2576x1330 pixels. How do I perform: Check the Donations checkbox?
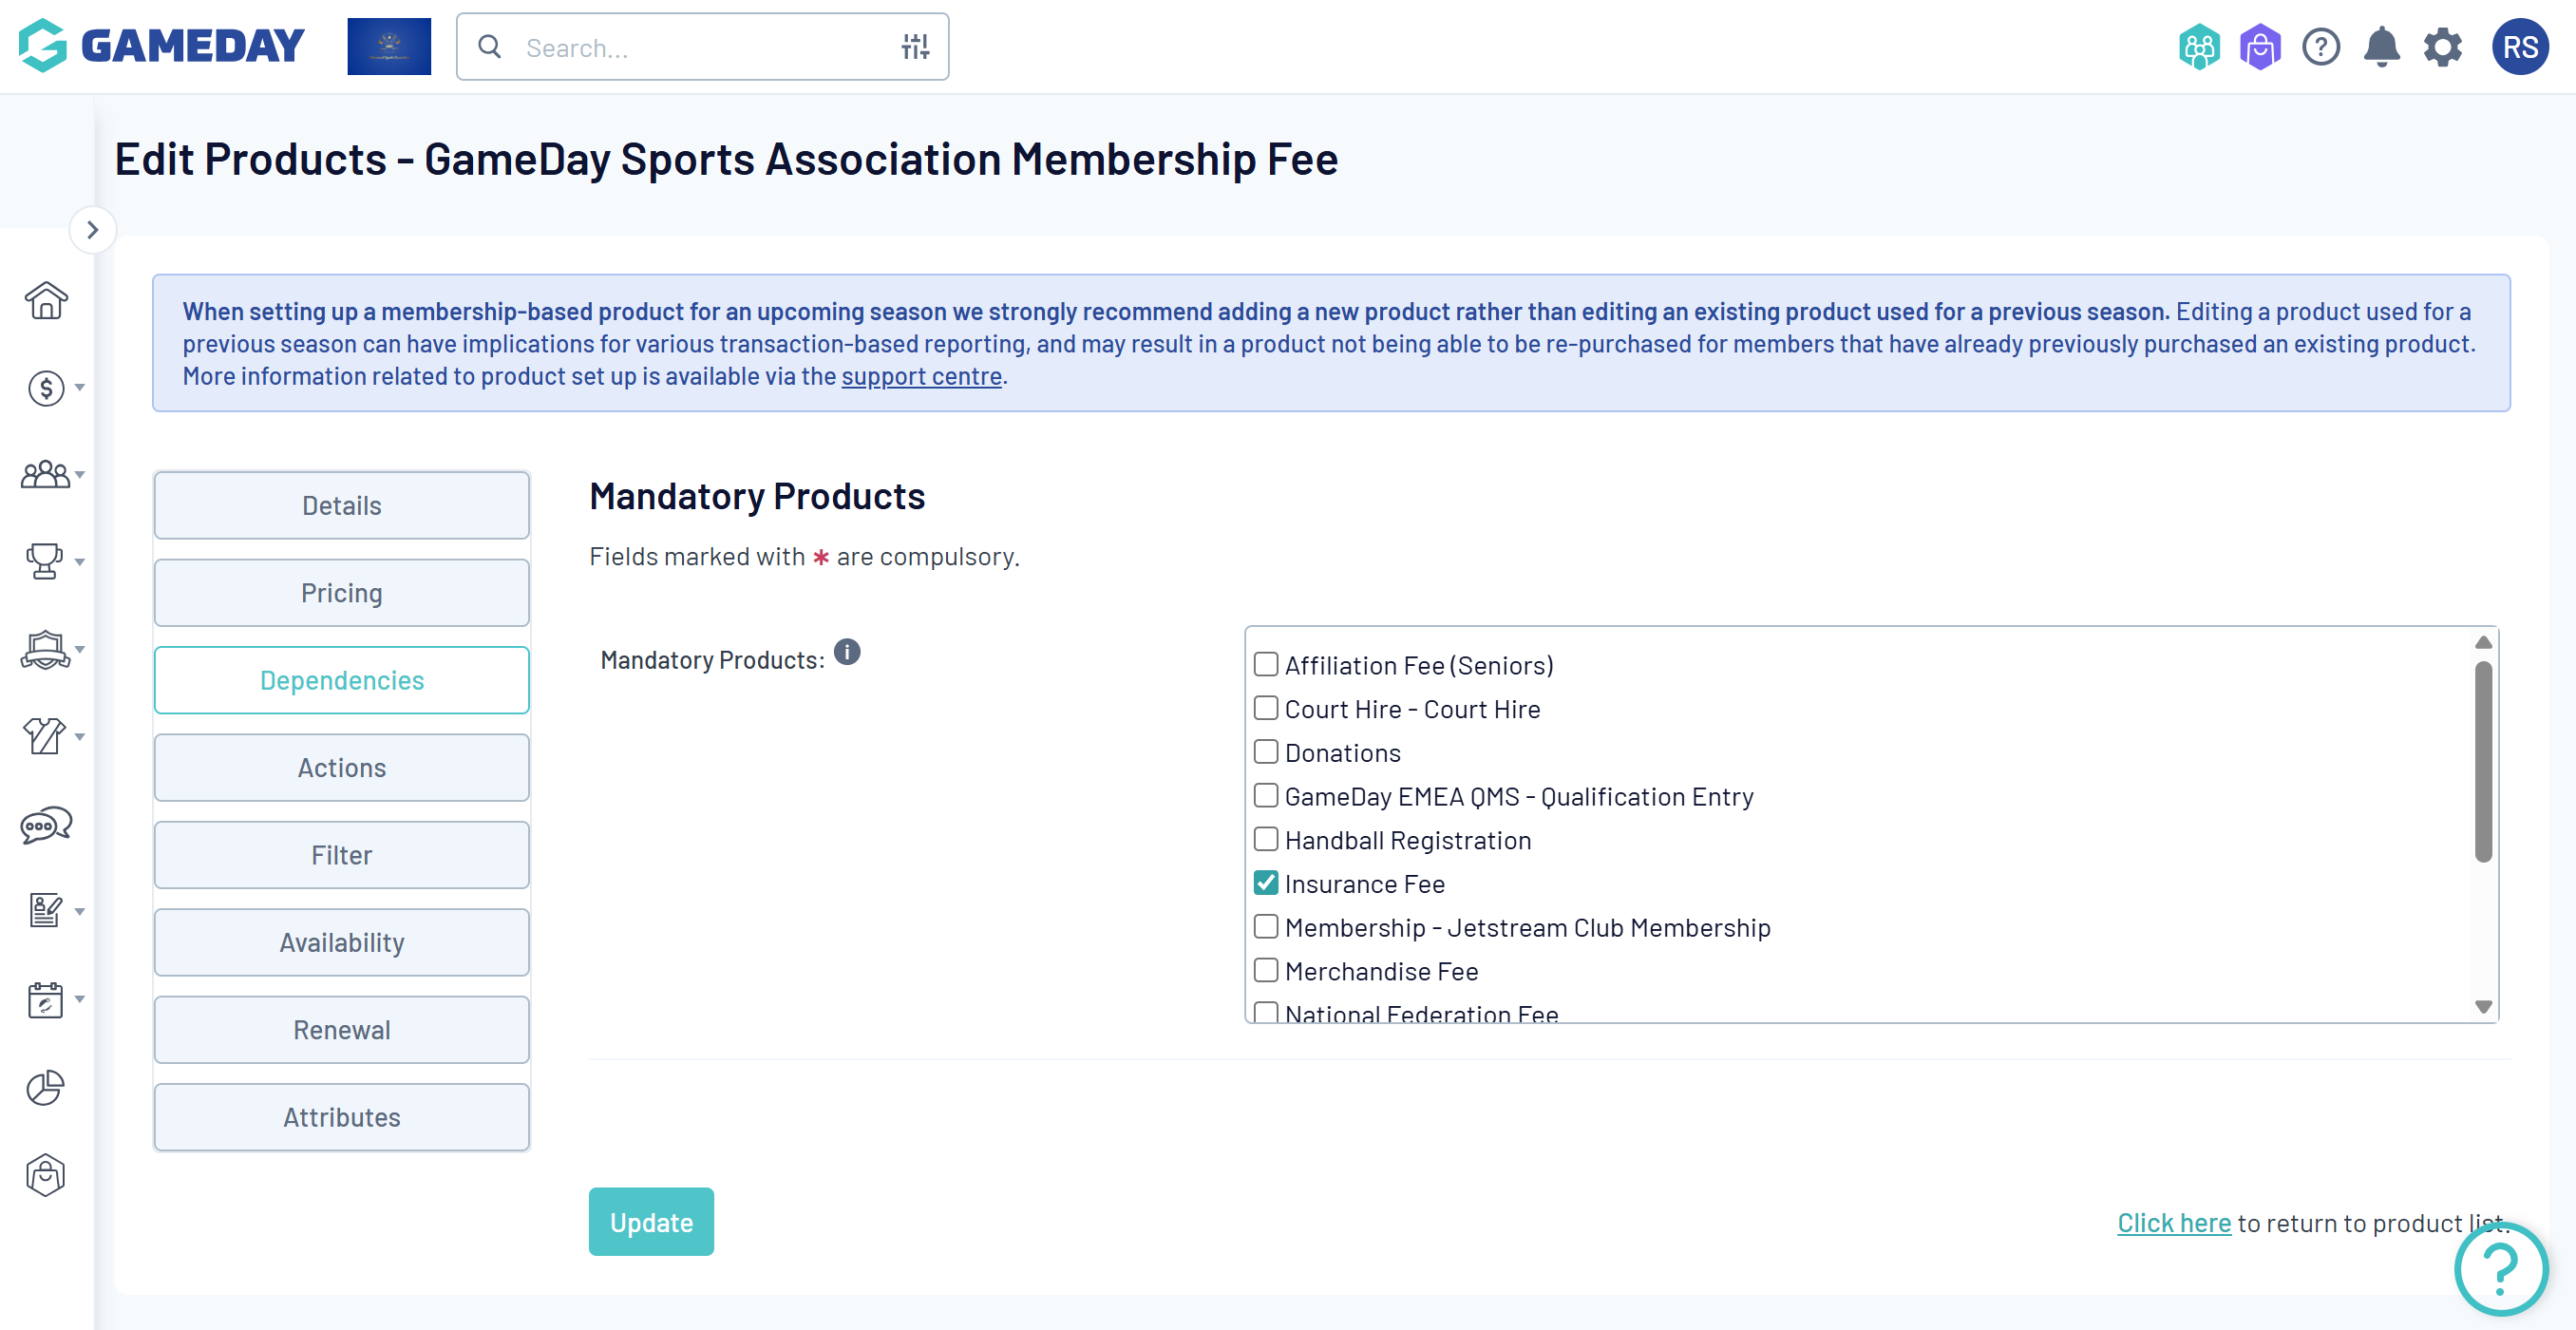tap(1266, 752)
